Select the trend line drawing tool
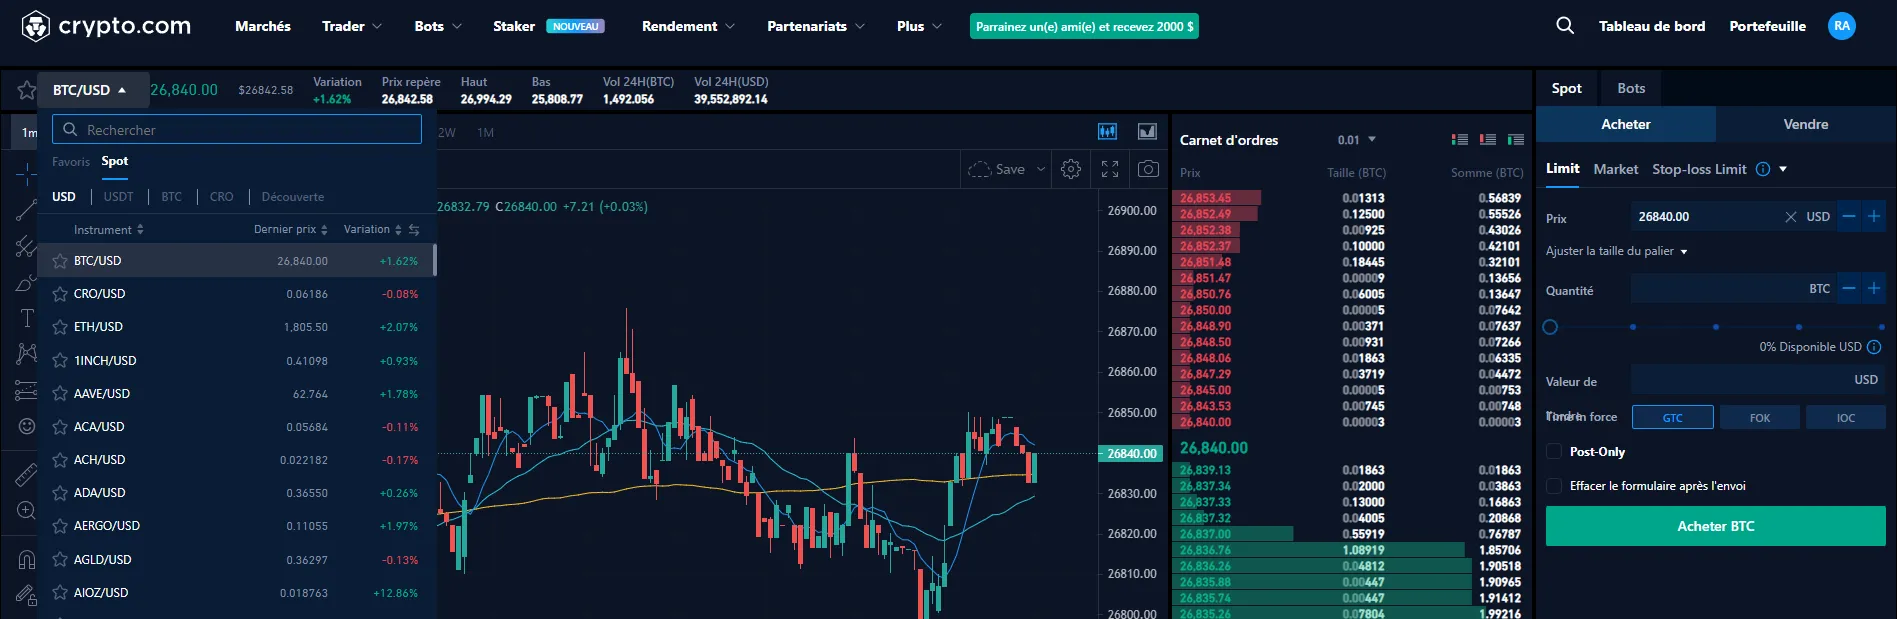Screen dimensions: 1897x619 point(26,211)
